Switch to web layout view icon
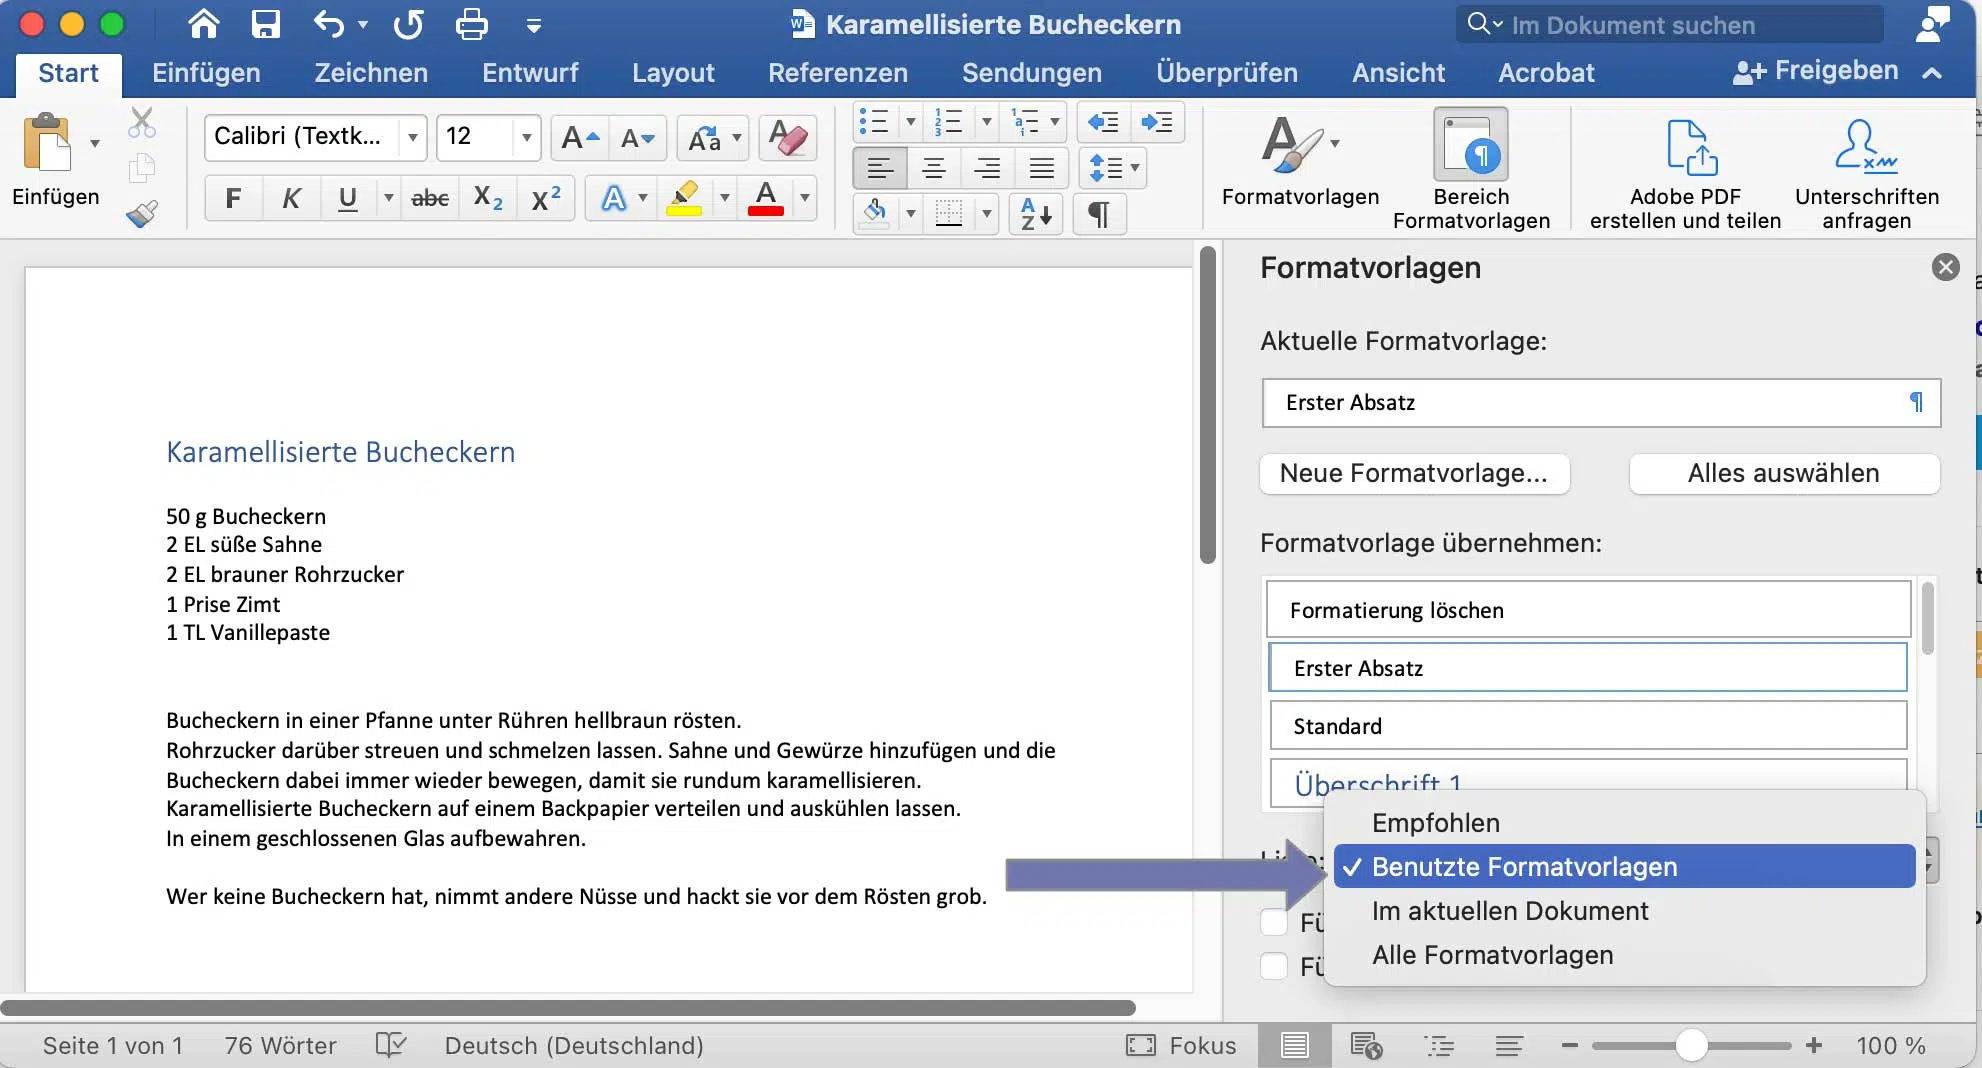Screen dimensions: 1982x1068 click(1366, 1046)
